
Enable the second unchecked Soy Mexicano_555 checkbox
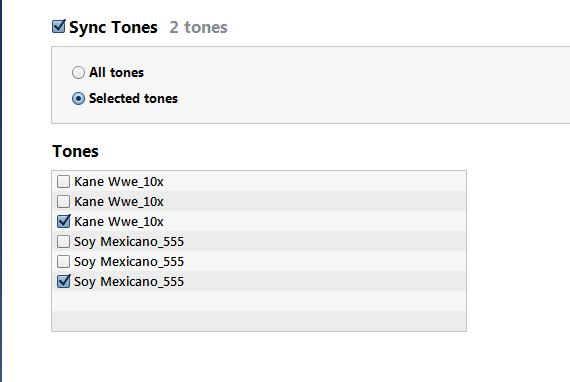coord(63,261)
